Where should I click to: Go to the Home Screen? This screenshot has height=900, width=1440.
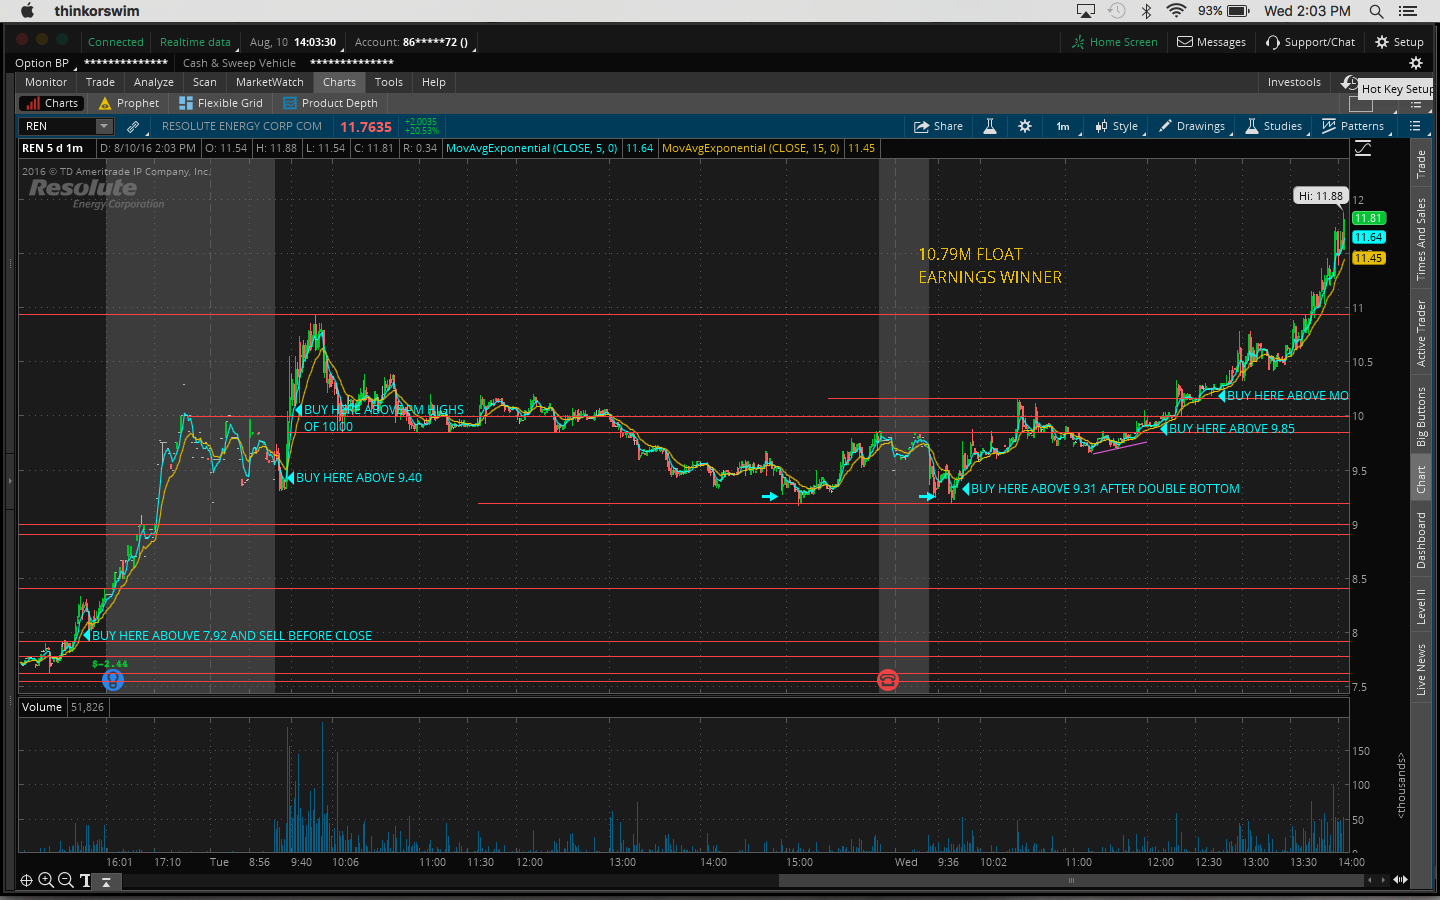(x=1114, y=42)
